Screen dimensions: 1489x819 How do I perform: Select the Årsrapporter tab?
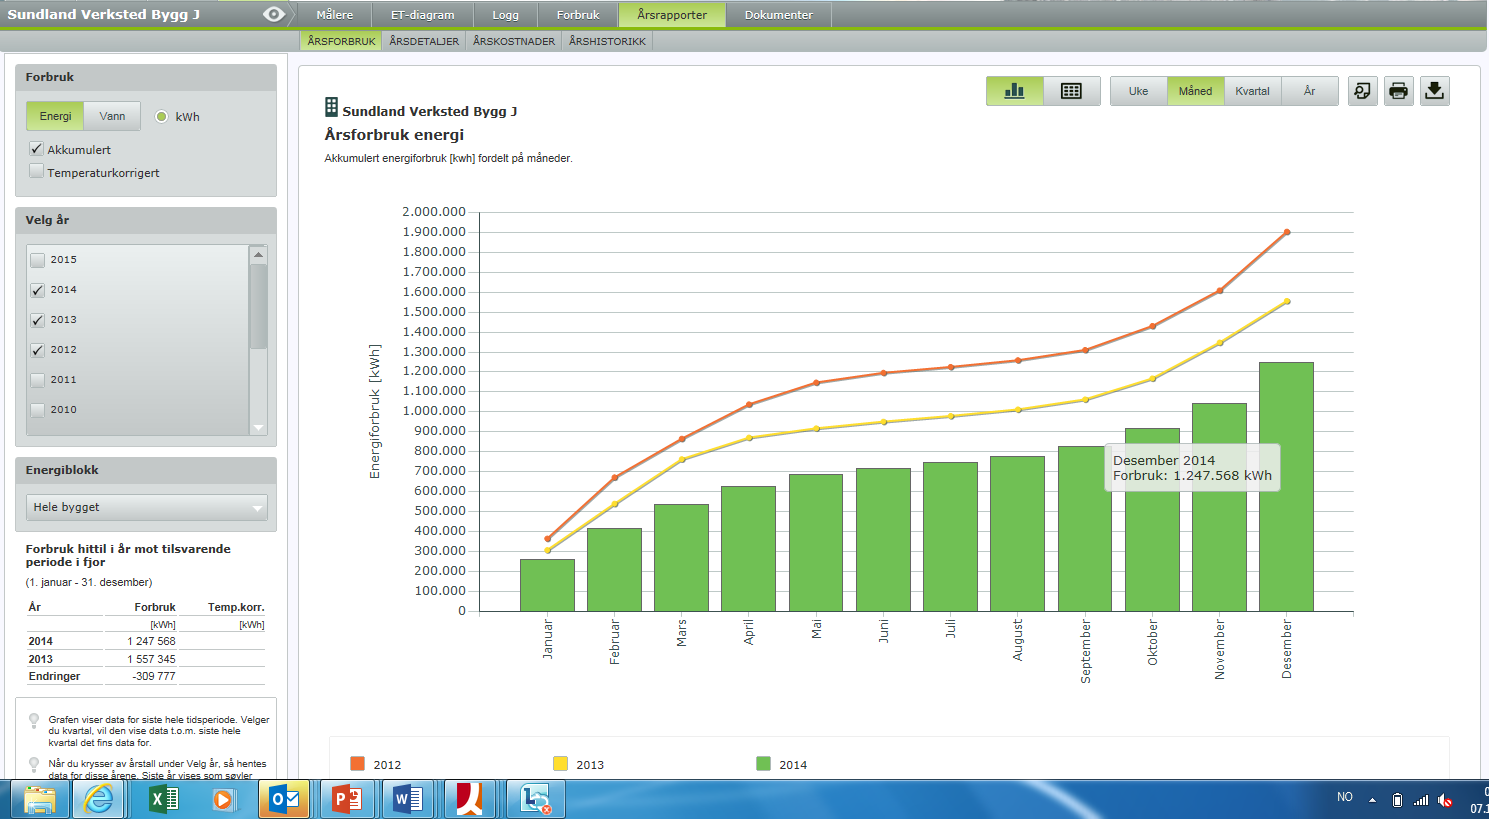tap(672, 15)
